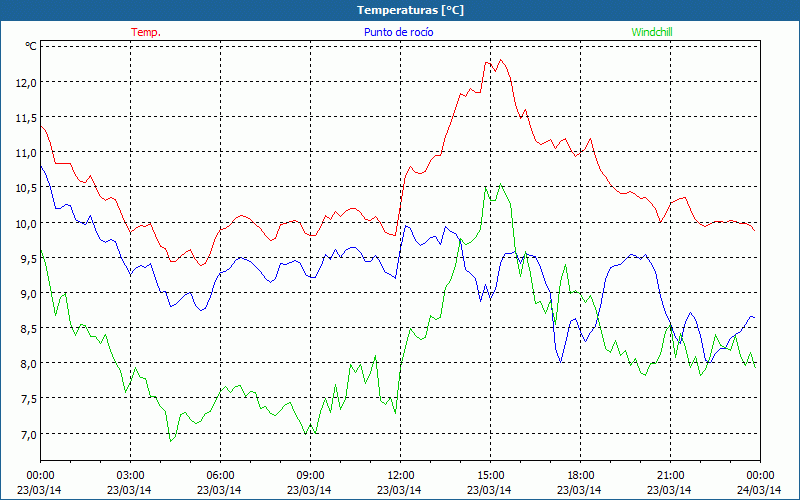Viewport: 800px width, 500px height.
Task: Click the 12:00 time axis label
Action: (x=401, y=476)
